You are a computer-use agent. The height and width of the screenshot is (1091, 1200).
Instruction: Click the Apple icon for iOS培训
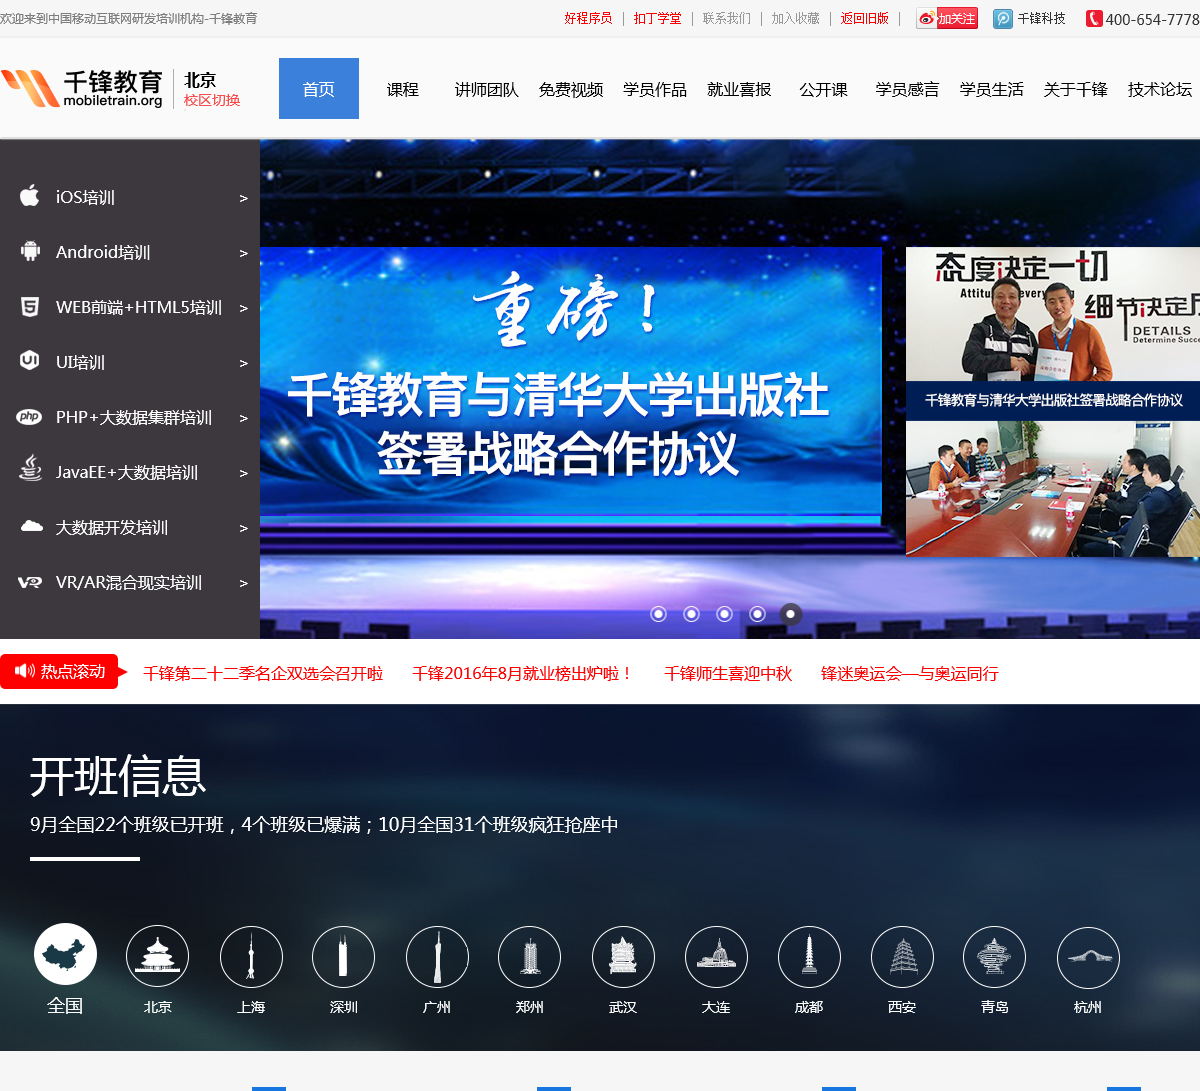(30, 195)
